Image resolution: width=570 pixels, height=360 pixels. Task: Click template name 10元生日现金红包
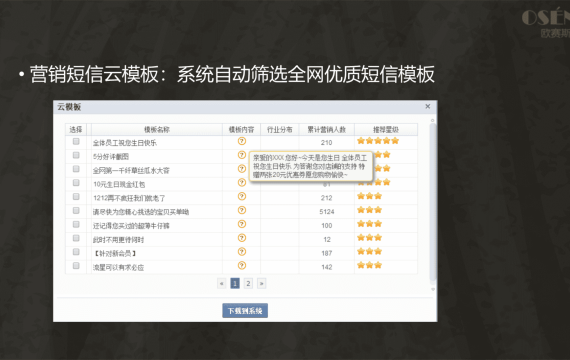(119, 184)
